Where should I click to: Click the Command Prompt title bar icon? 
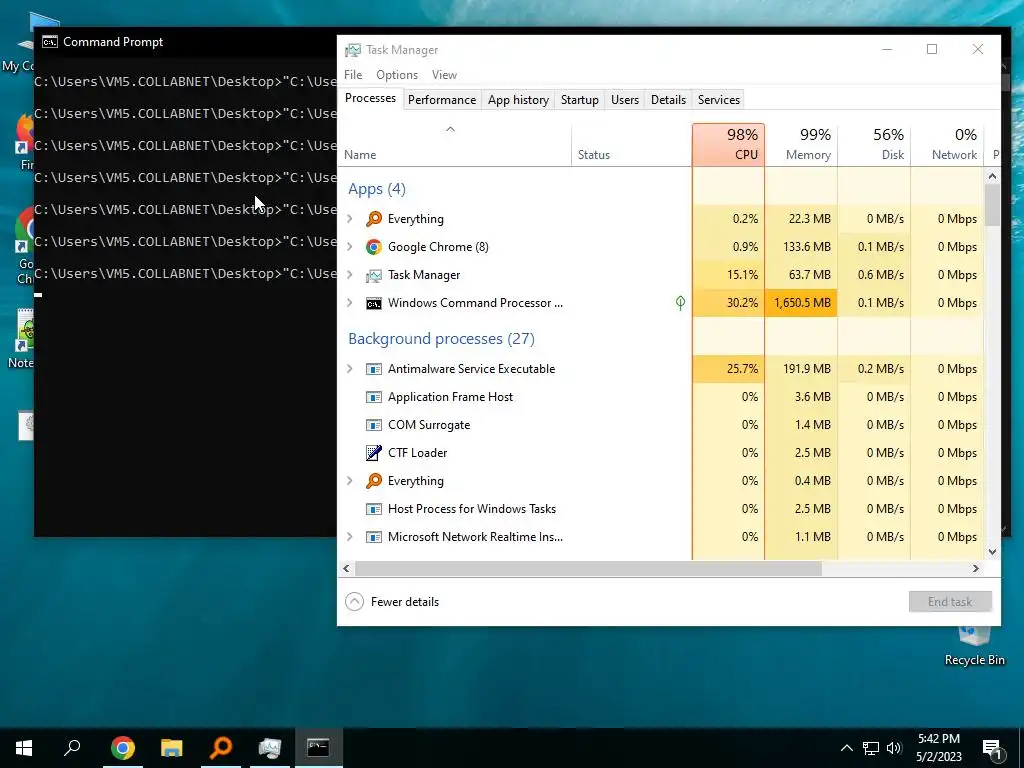(x=50, y=42)
